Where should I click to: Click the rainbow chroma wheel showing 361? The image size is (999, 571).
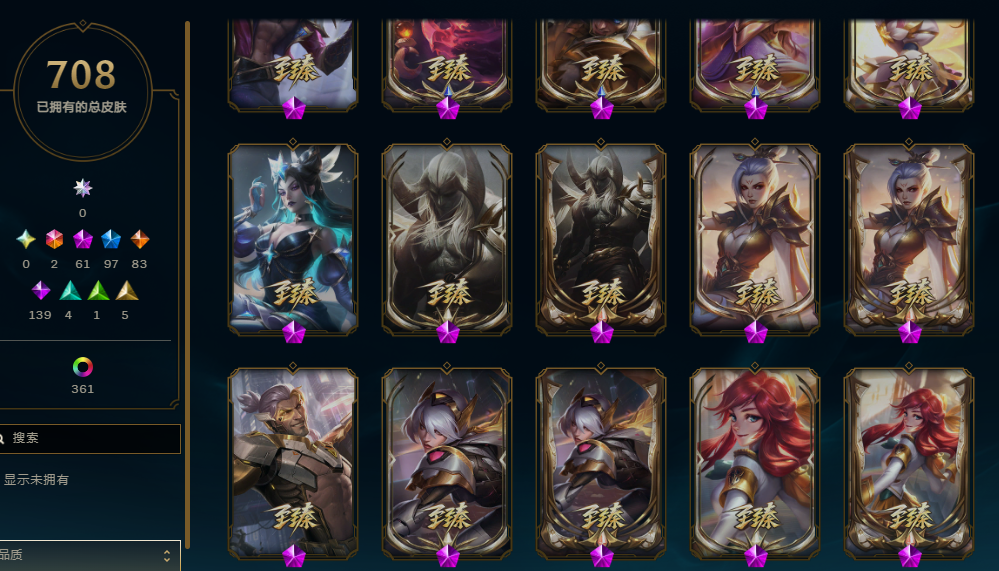coord(83,367)
